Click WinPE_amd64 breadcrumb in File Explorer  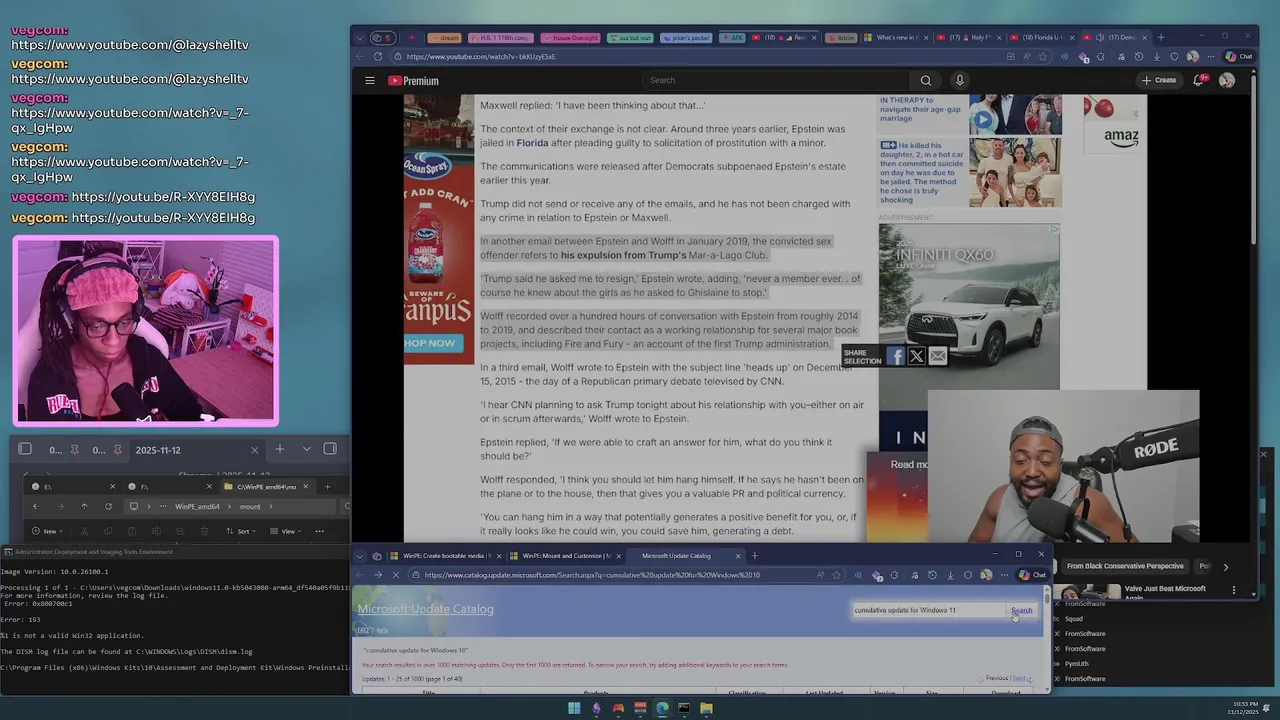(197, 506)
